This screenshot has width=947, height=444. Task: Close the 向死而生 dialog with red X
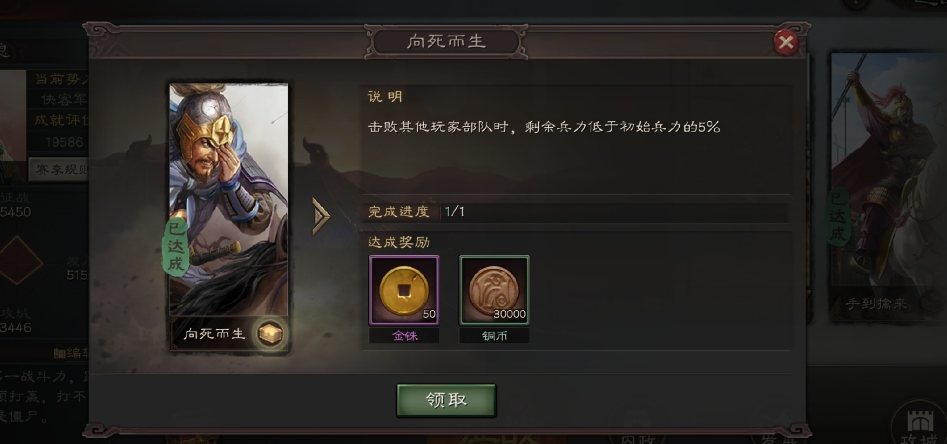(786, 42)
